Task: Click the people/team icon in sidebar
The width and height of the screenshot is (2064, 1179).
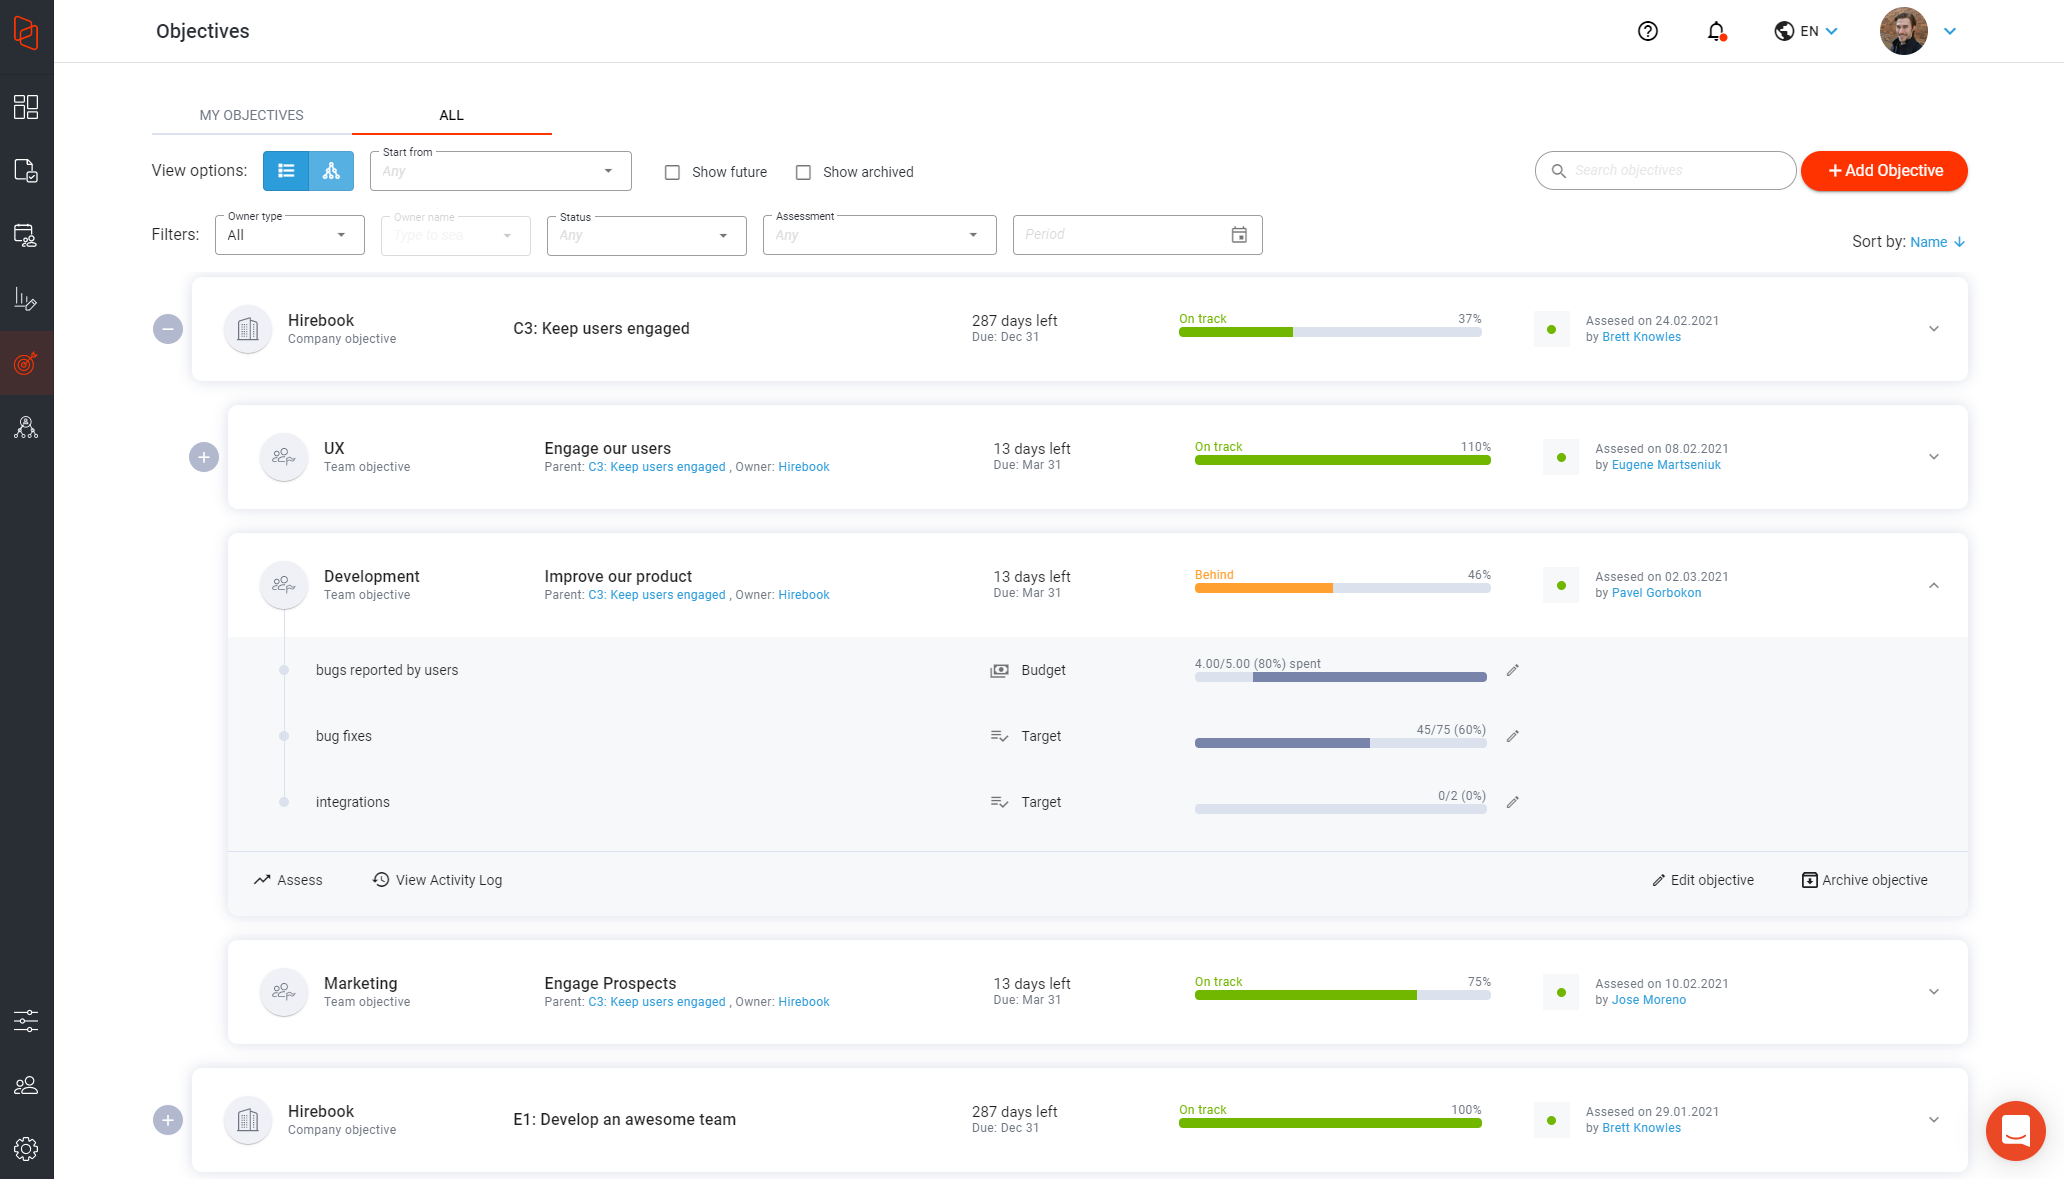Action: tap(26, 1084)
